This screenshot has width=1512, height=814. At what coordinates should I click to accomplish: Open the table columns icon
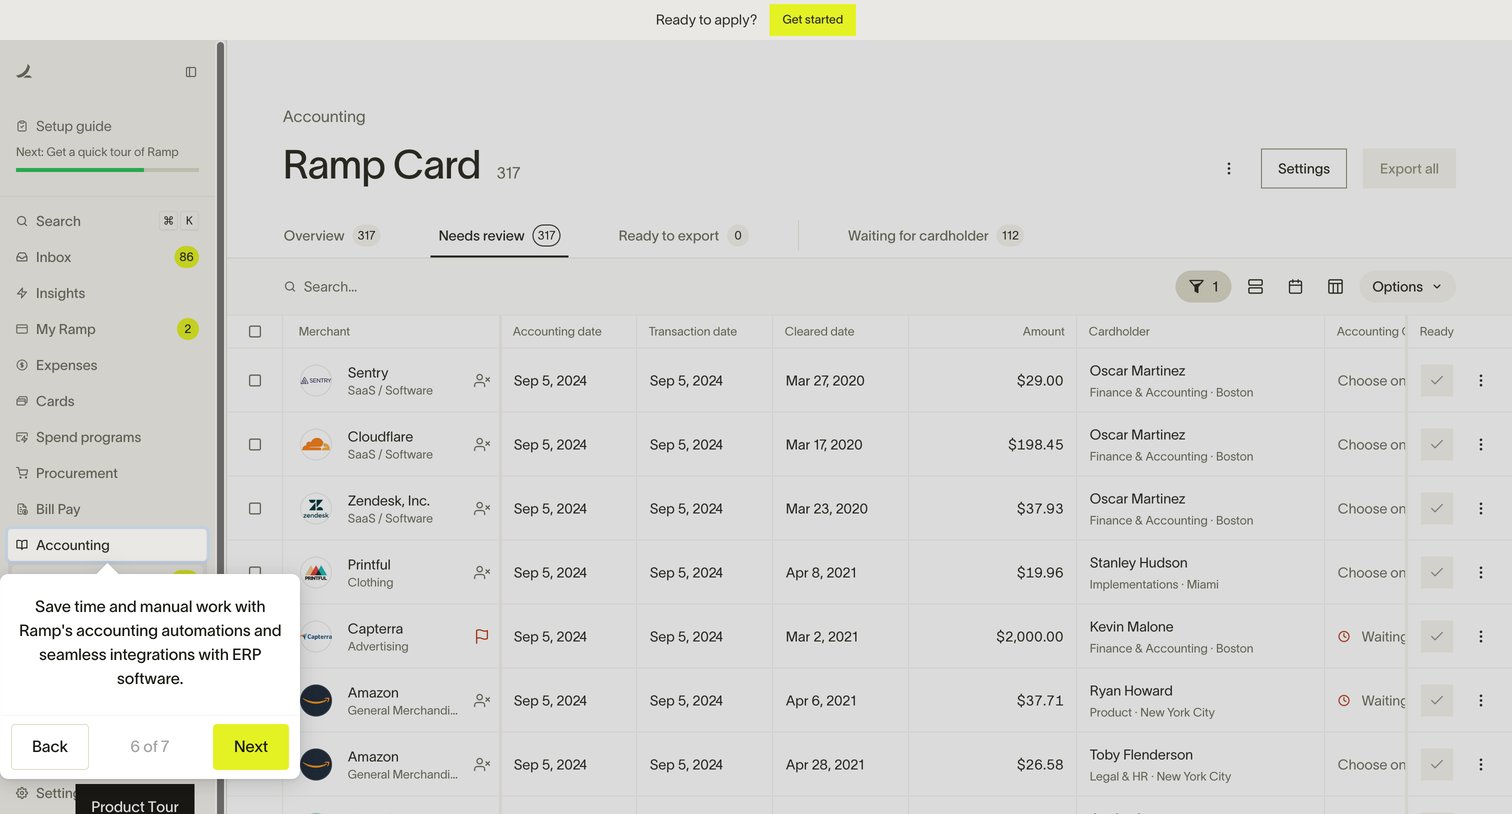click(x=1335, y=287)
